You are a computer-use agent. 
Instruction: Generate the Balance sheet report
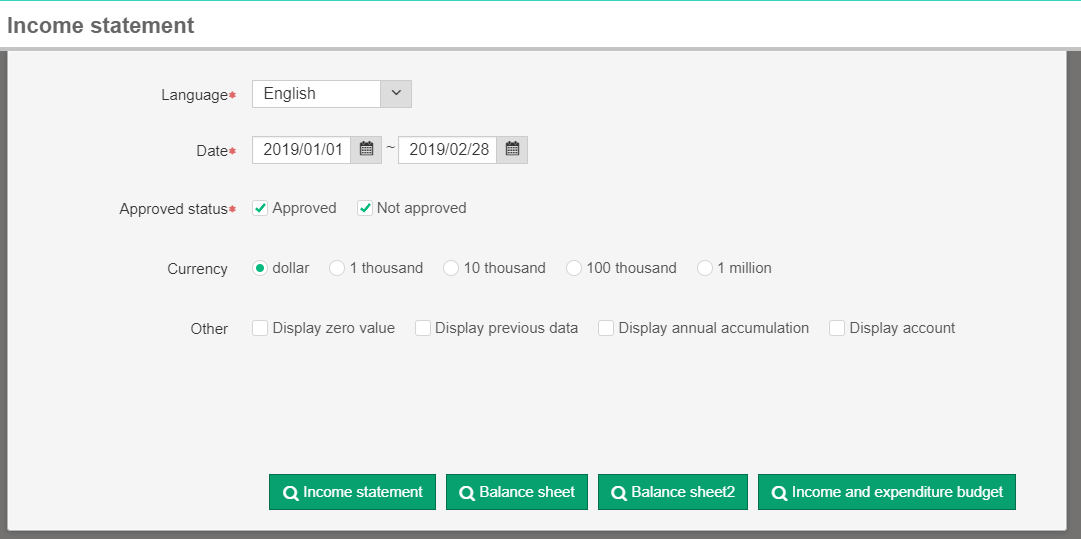click(516, 492)
